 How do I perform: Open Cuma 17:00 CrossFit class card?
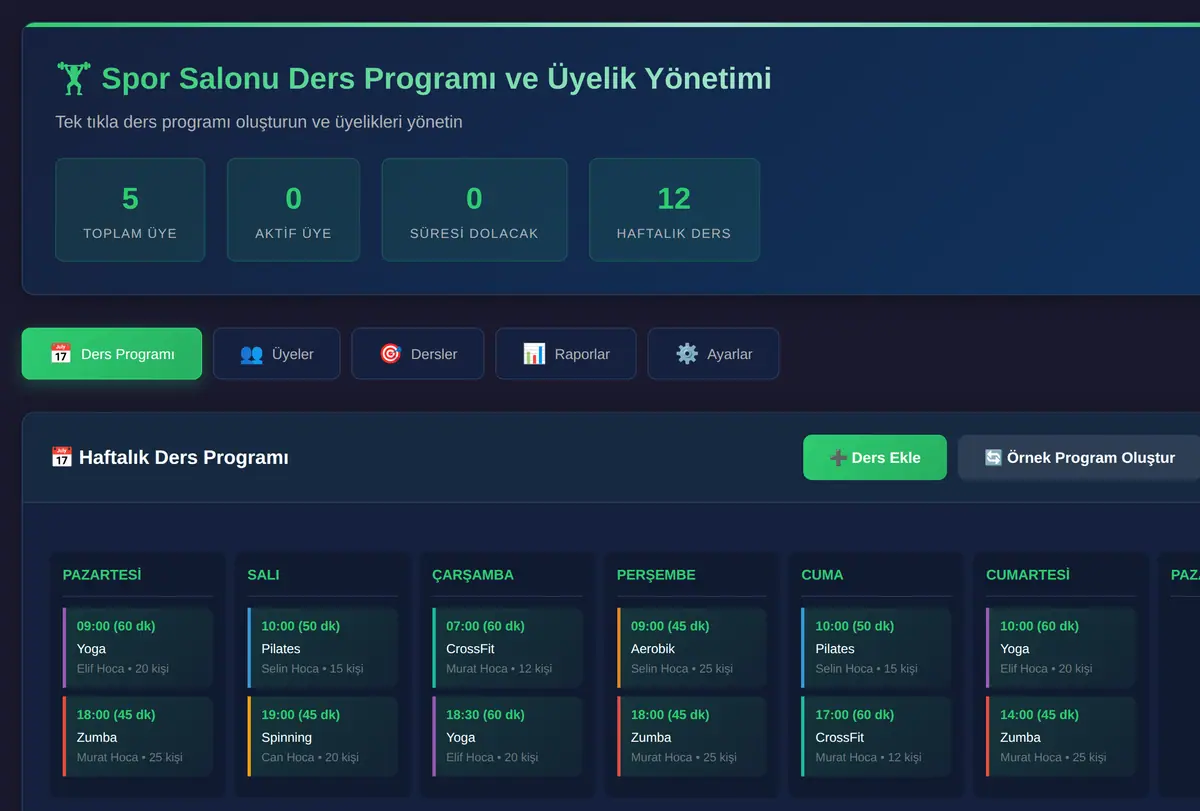(x=877, y=736)
